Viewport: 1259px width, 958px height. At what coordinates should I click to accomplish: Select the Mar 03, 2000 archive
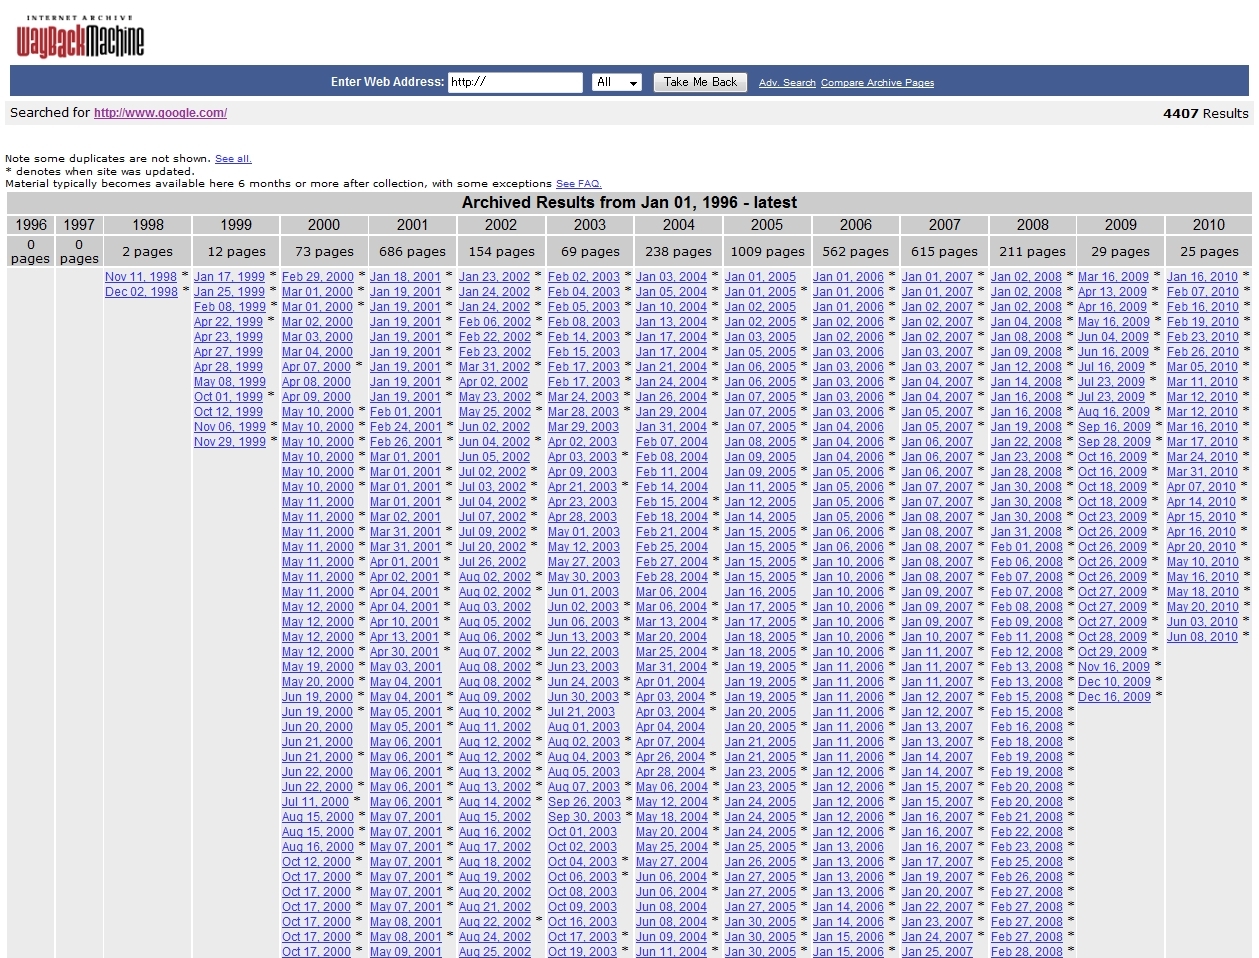click(317, 337)
